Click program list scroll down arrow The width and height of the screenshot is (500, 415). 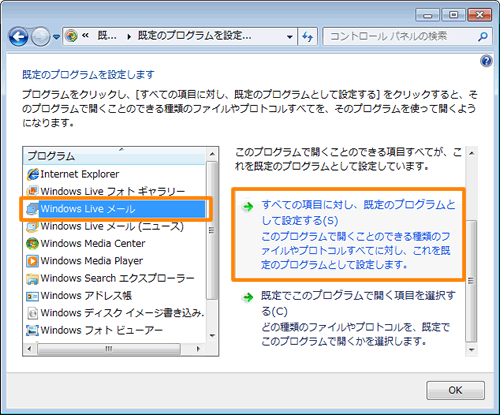(x=212, y=335)
